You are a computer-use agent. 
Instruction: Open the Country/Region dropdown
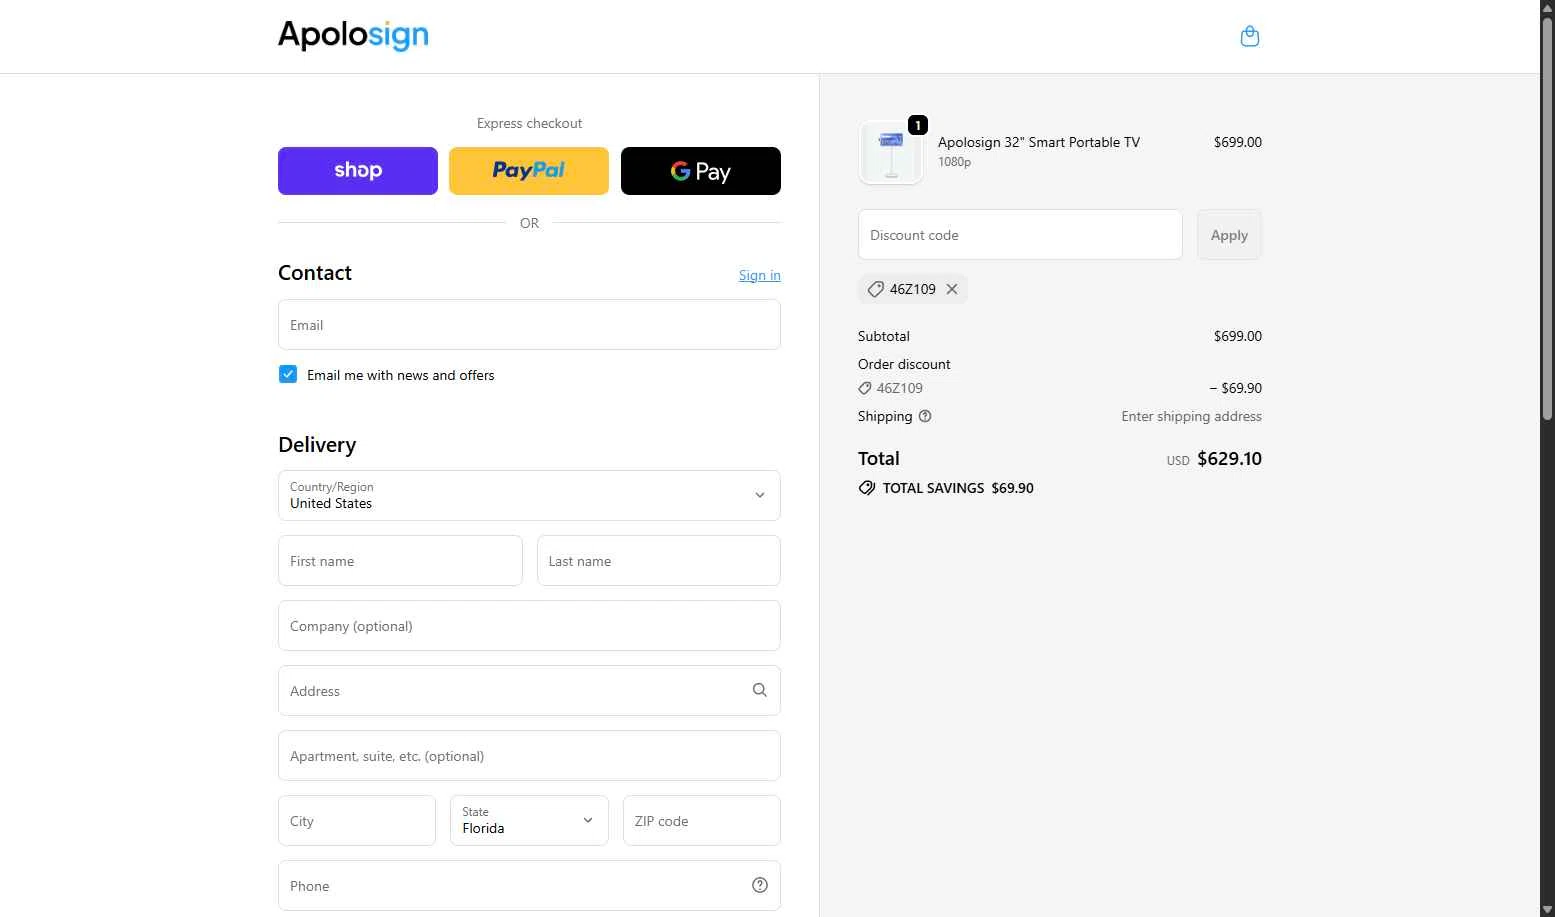[529, 495]
